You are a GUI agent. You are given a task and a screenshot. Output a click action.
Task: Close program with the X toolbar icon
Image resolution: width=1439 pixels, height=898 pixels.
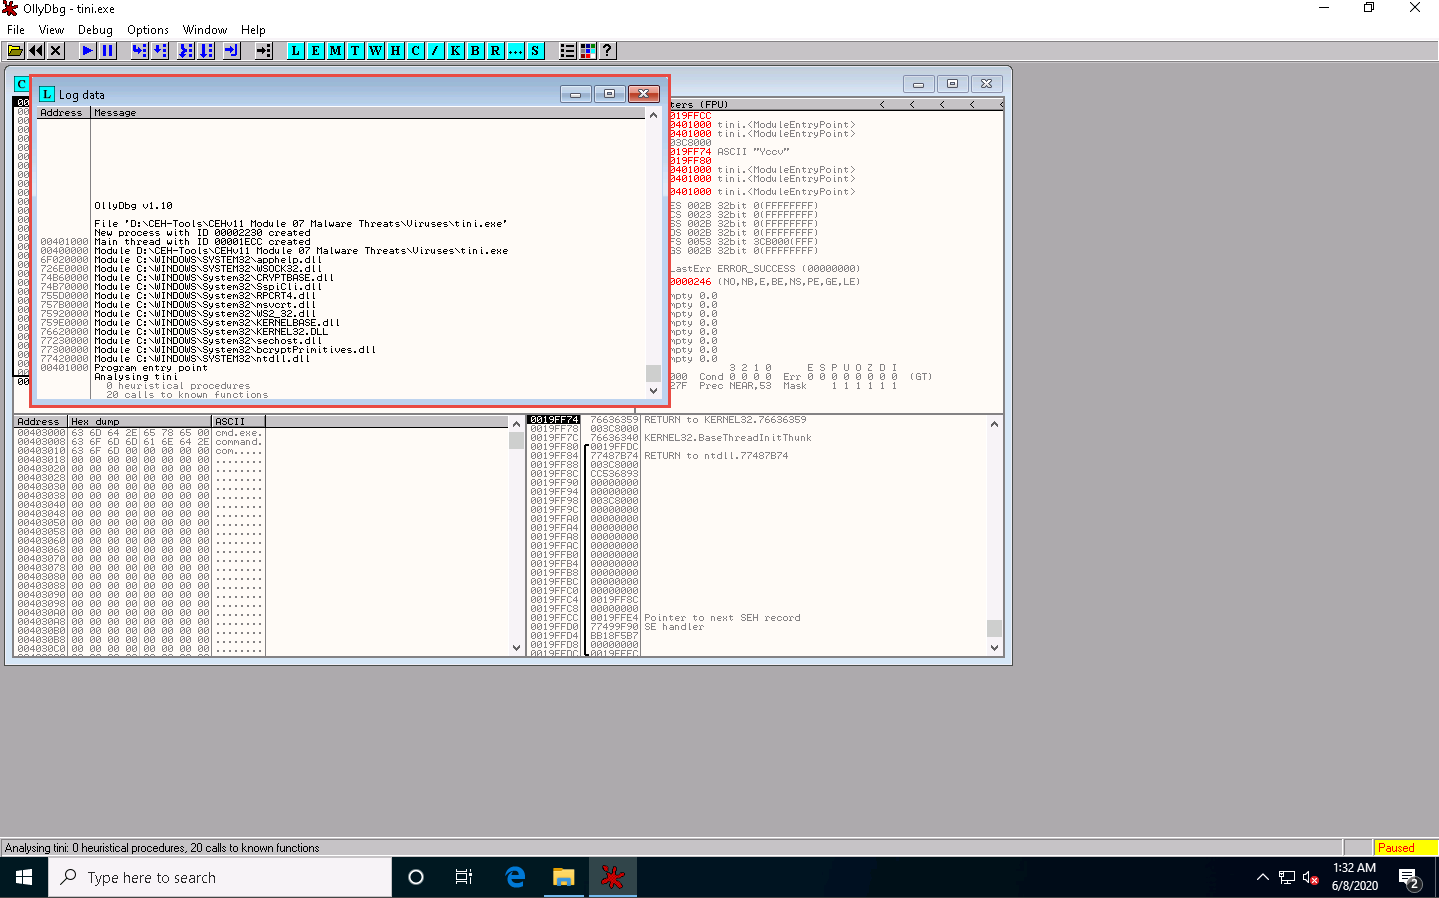click(x=56, y=50)
